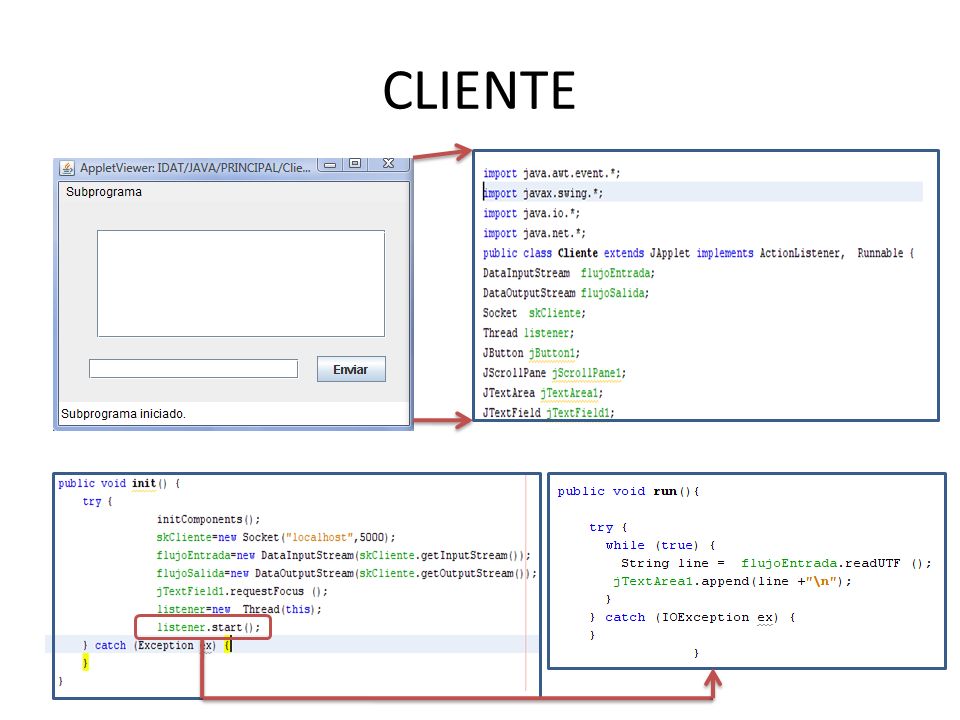Click the "jTextField1.requestFocus ();" line

click(242, 591)
